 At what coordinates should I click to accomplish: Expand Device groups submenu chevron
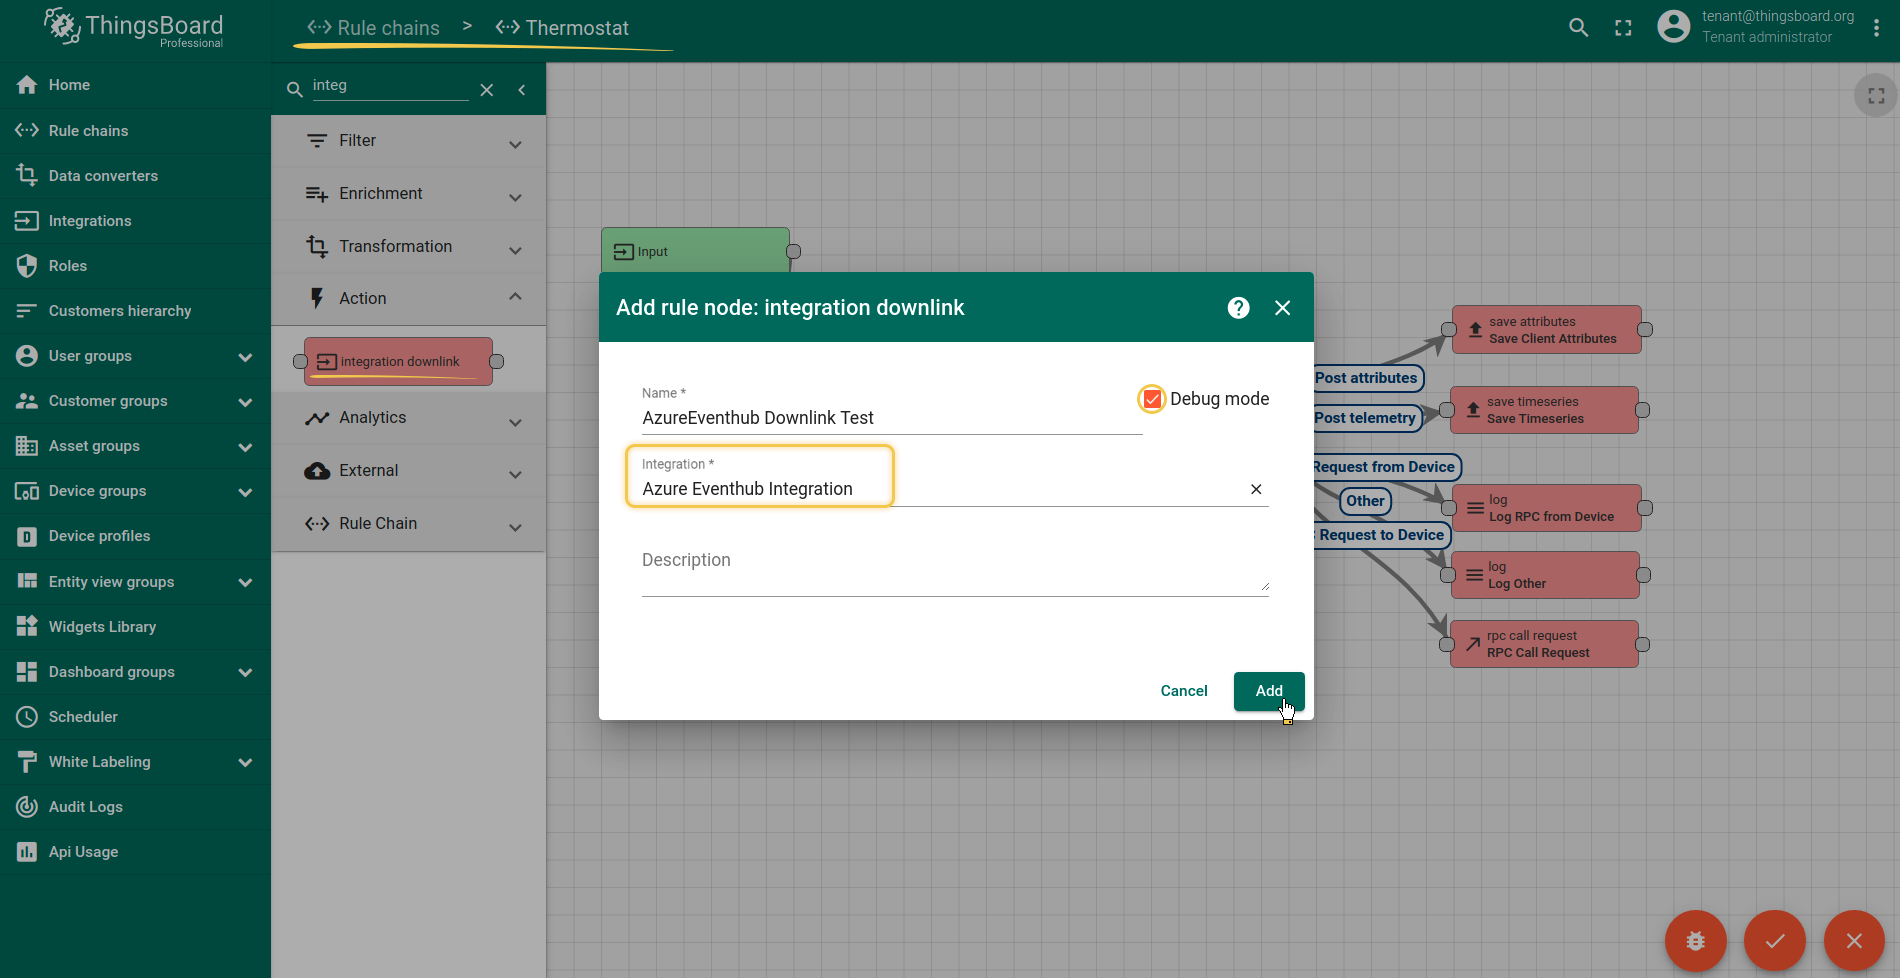click(245, 492)
